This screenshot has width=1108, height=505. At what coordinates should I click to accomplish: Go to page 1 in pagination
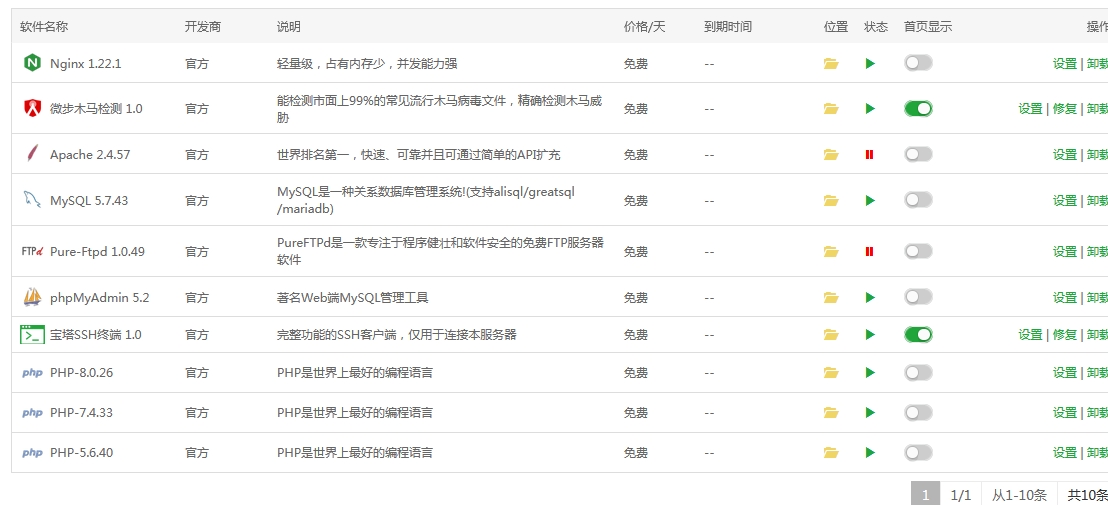(x=925, y=495)
